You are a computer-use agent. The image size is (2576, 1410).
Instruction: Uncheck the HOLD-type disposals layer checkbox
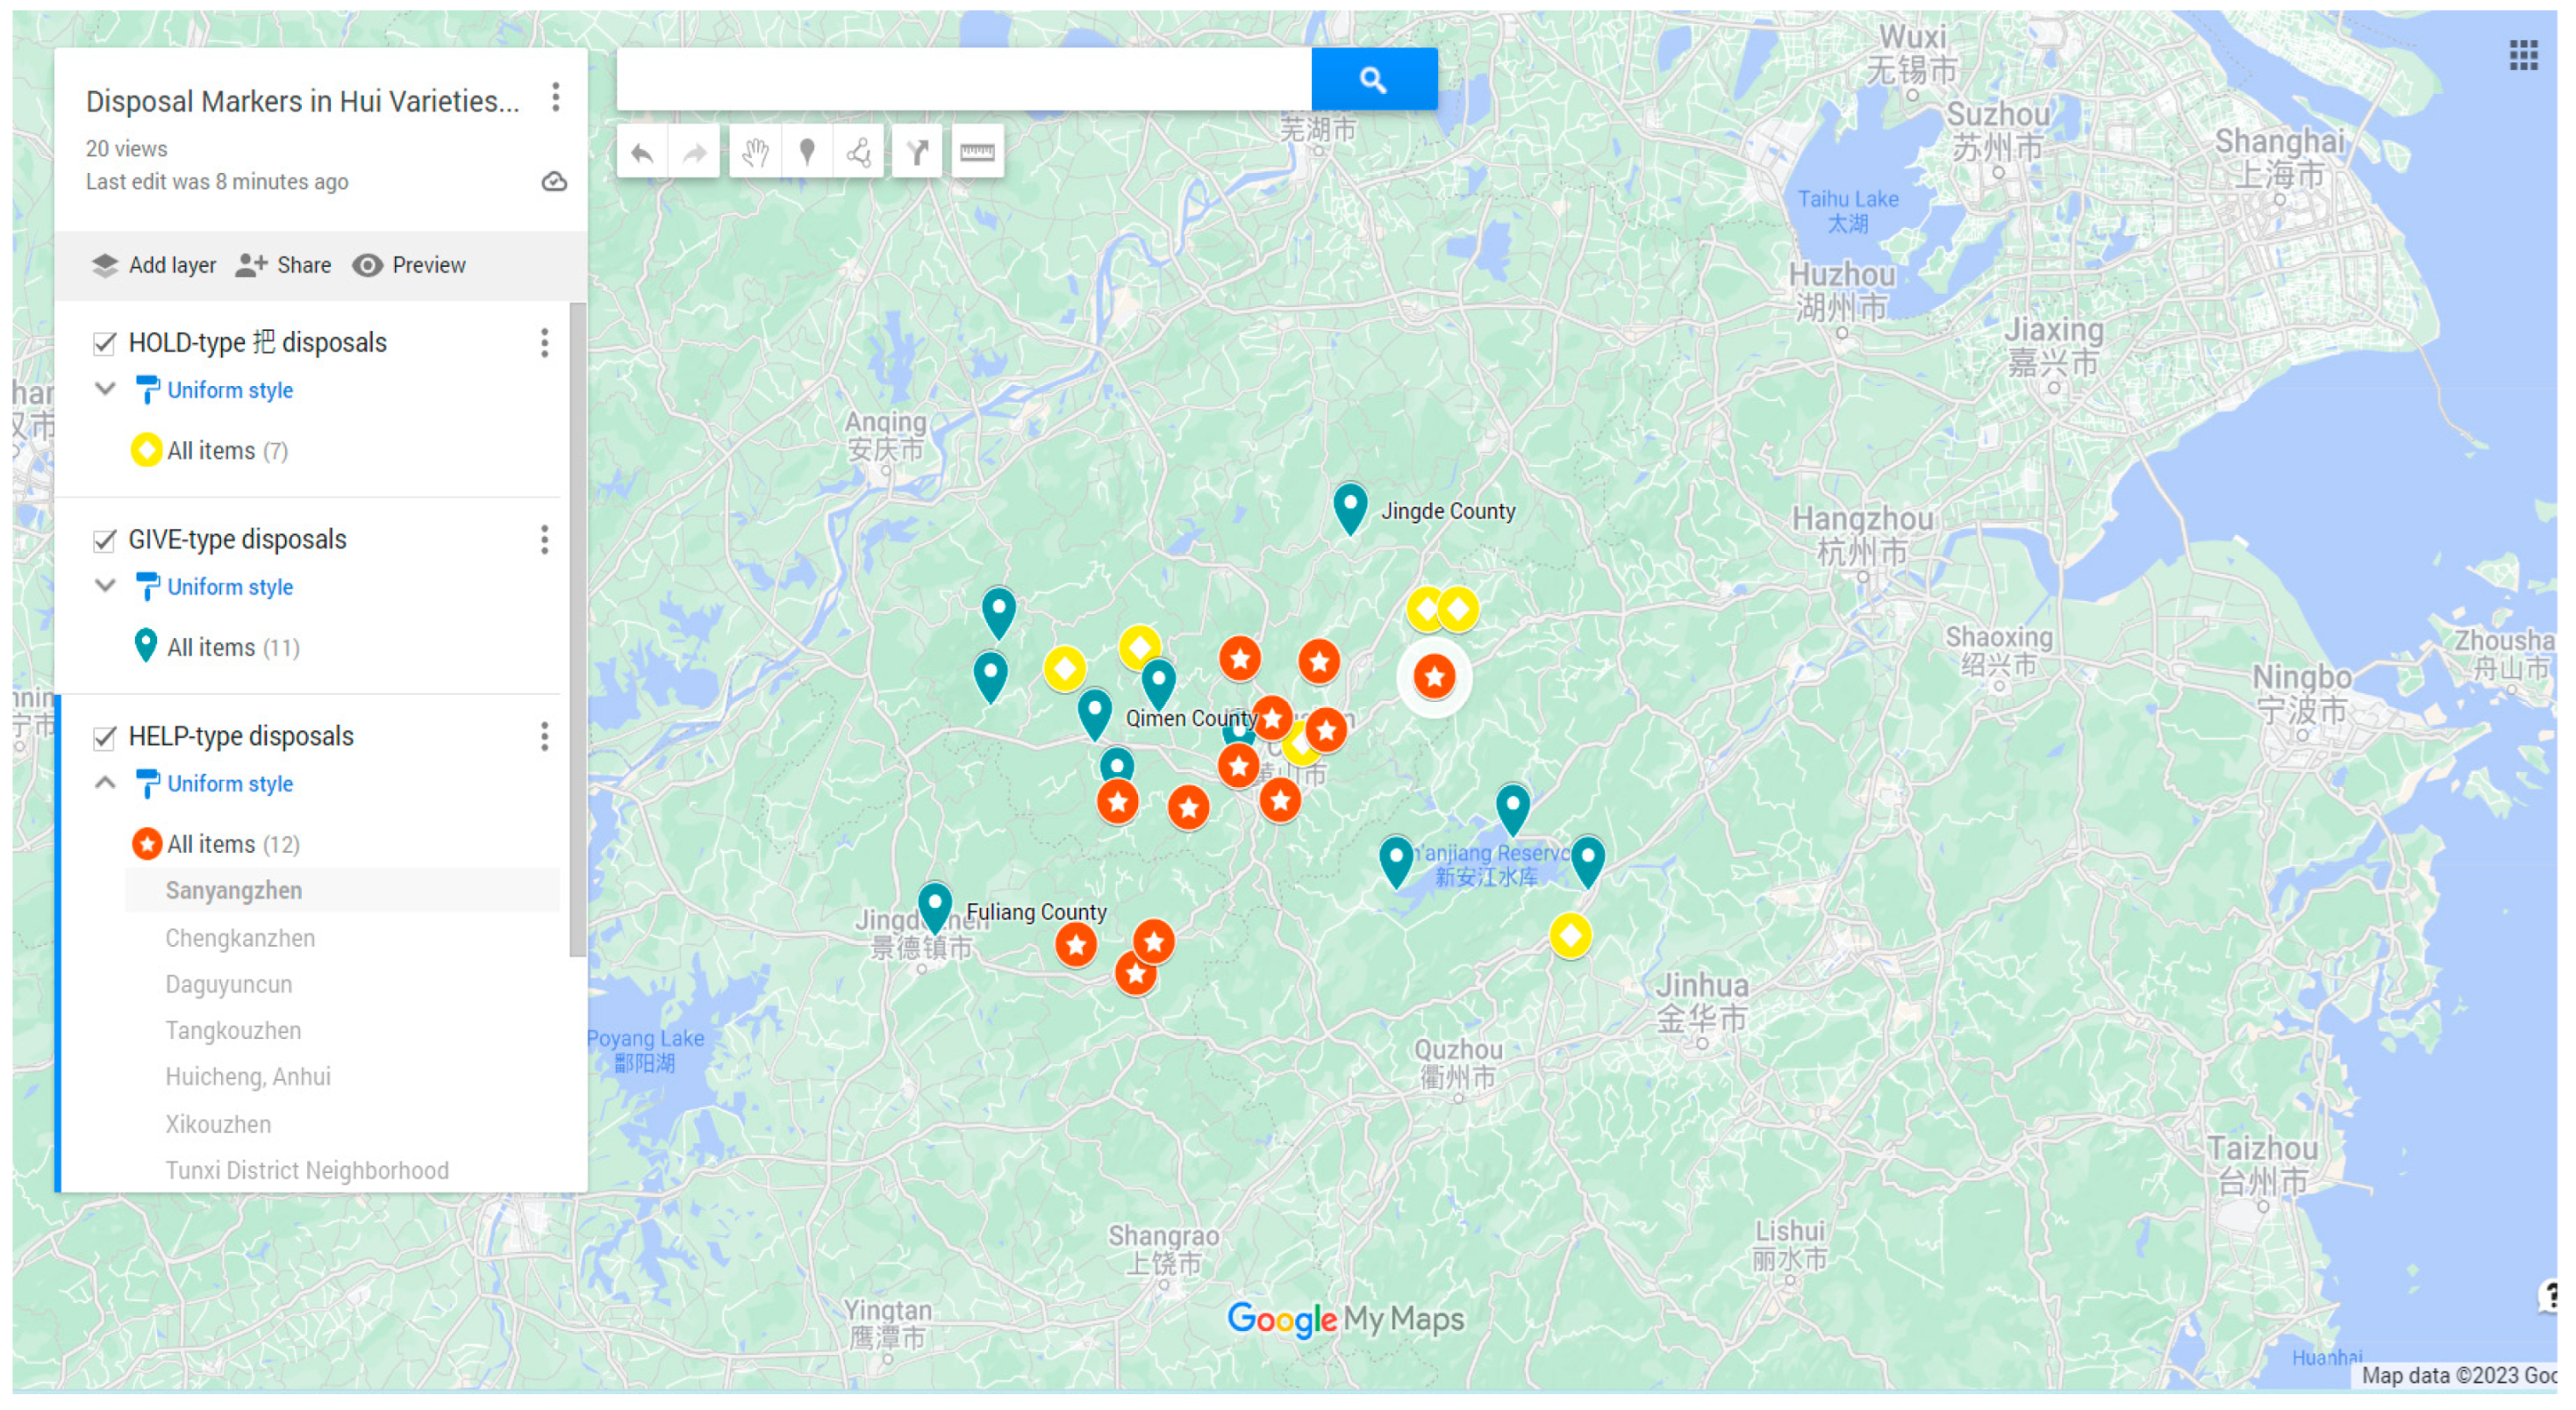coord(105,344)
